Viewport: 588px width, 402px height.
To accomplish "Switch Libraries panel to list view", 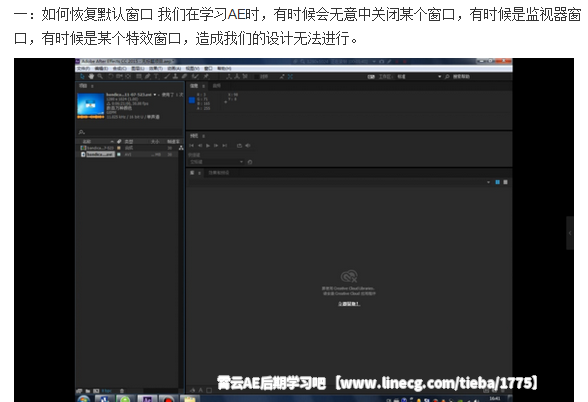I will tap(505, 182).
